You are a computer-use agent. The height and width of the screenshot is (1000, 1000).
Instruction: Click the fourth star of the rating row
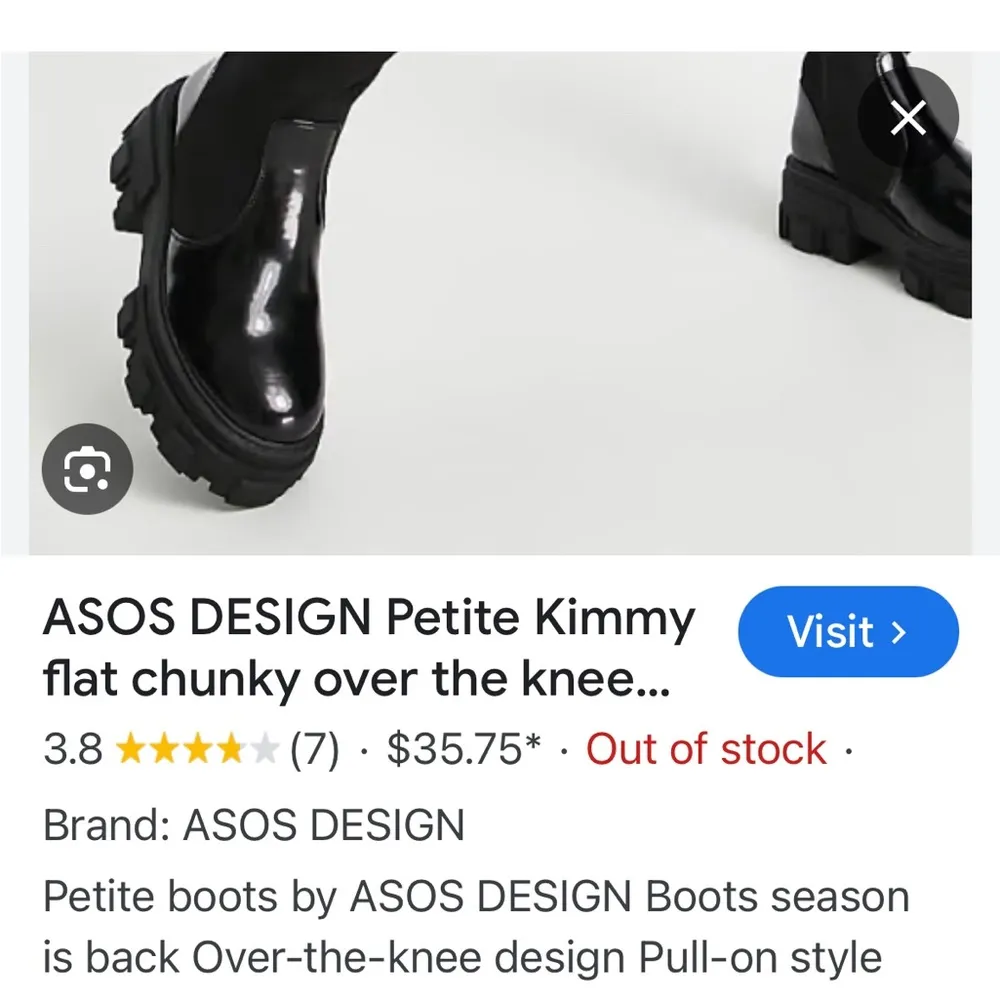tap(231, 749)
